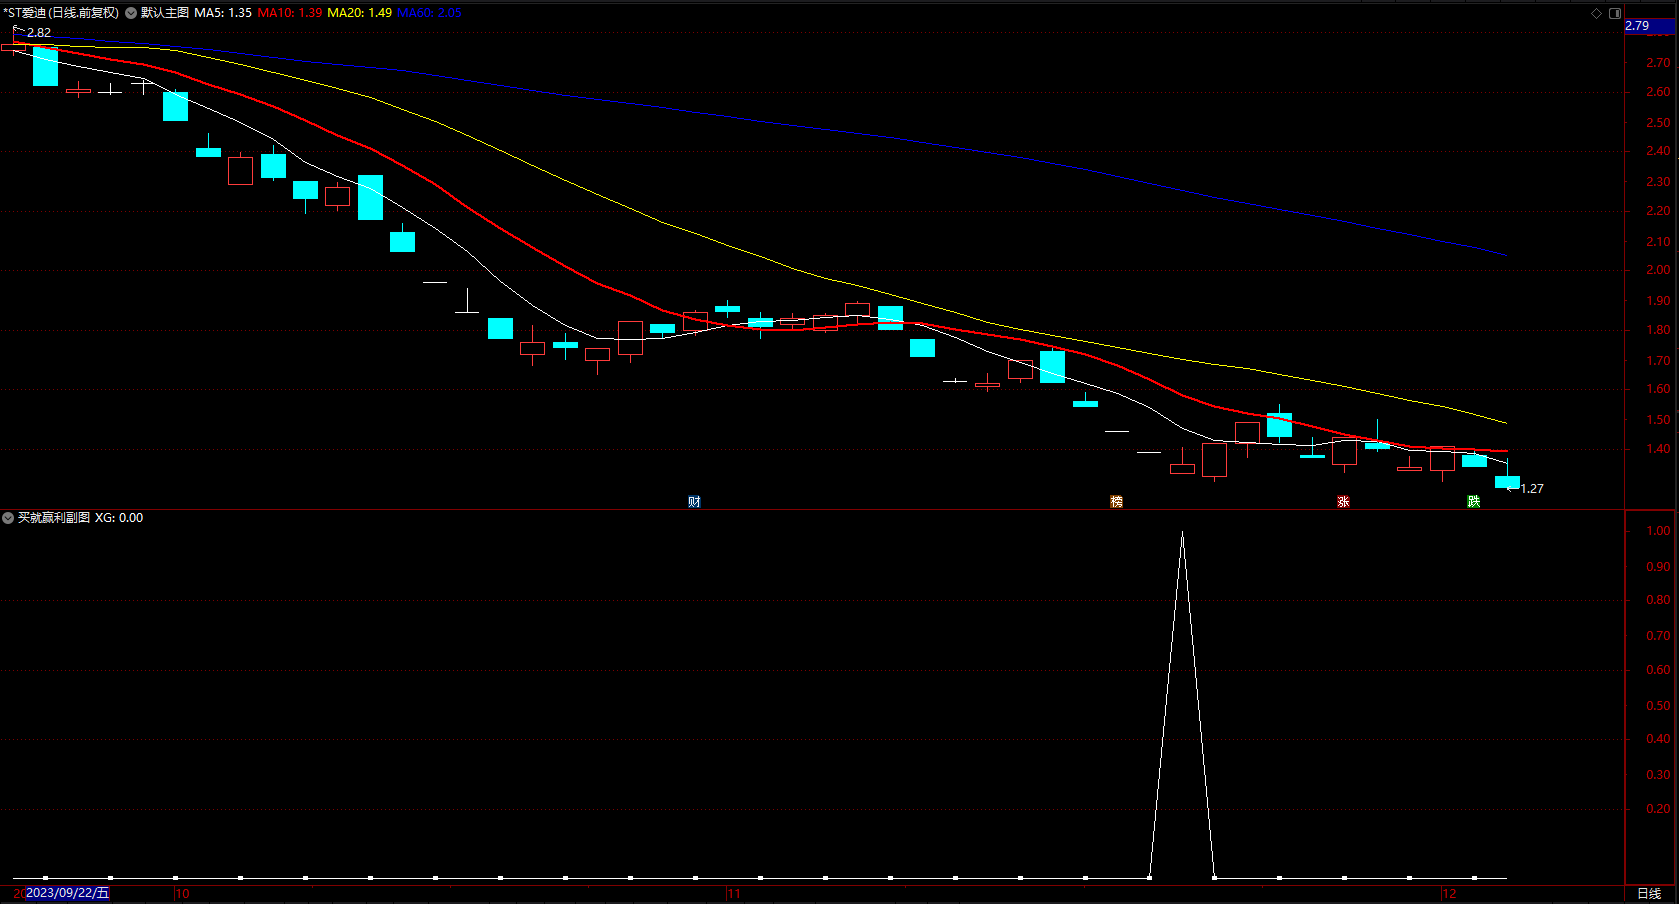The height and width of the screenshot is (904, 1679).
Task: Click the XG: 0.00 indicator value
Action: point(119,518)
